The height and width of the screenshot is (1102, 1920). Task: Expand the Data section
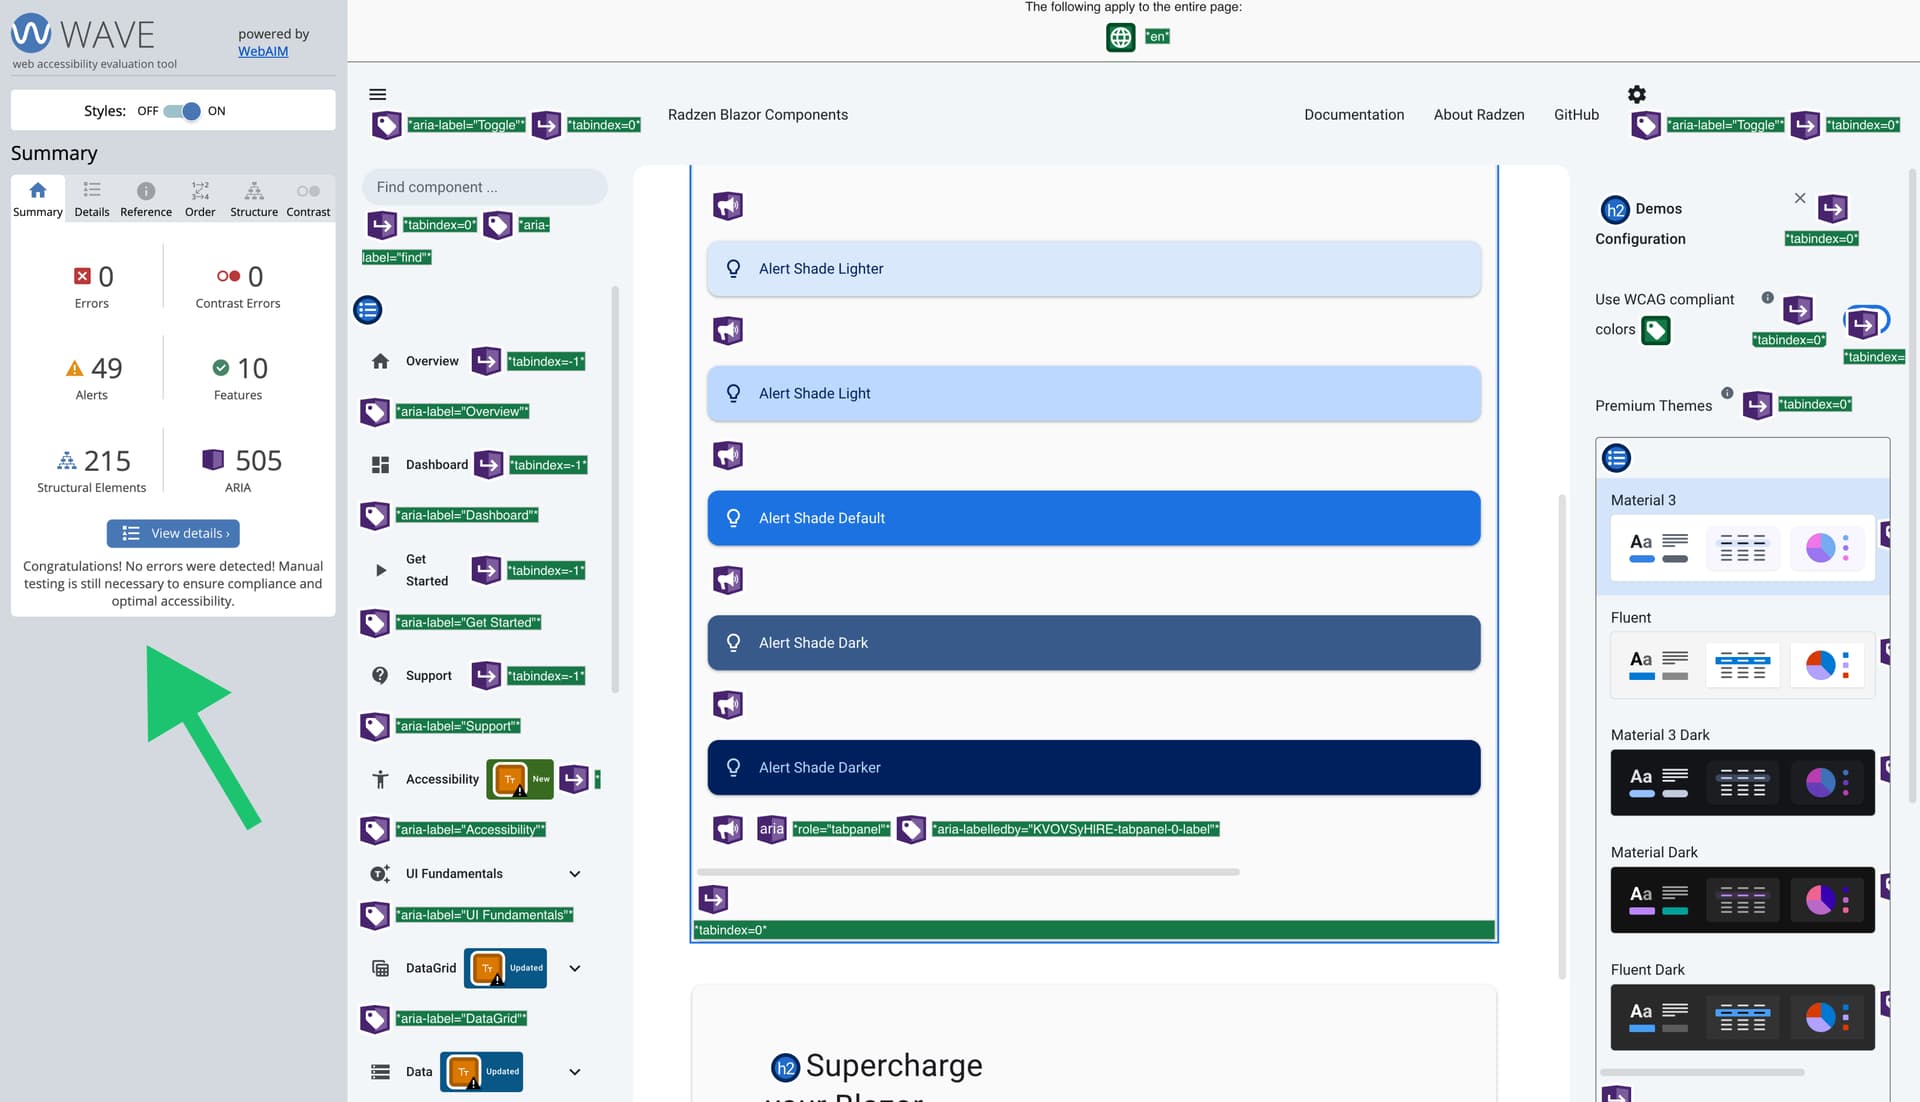[x=574, y=1071]
